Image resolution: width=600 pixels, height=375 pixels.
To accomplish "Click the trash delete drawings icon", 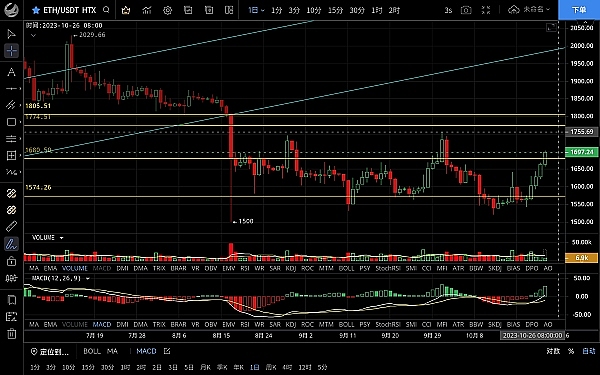I will point(11,333).
